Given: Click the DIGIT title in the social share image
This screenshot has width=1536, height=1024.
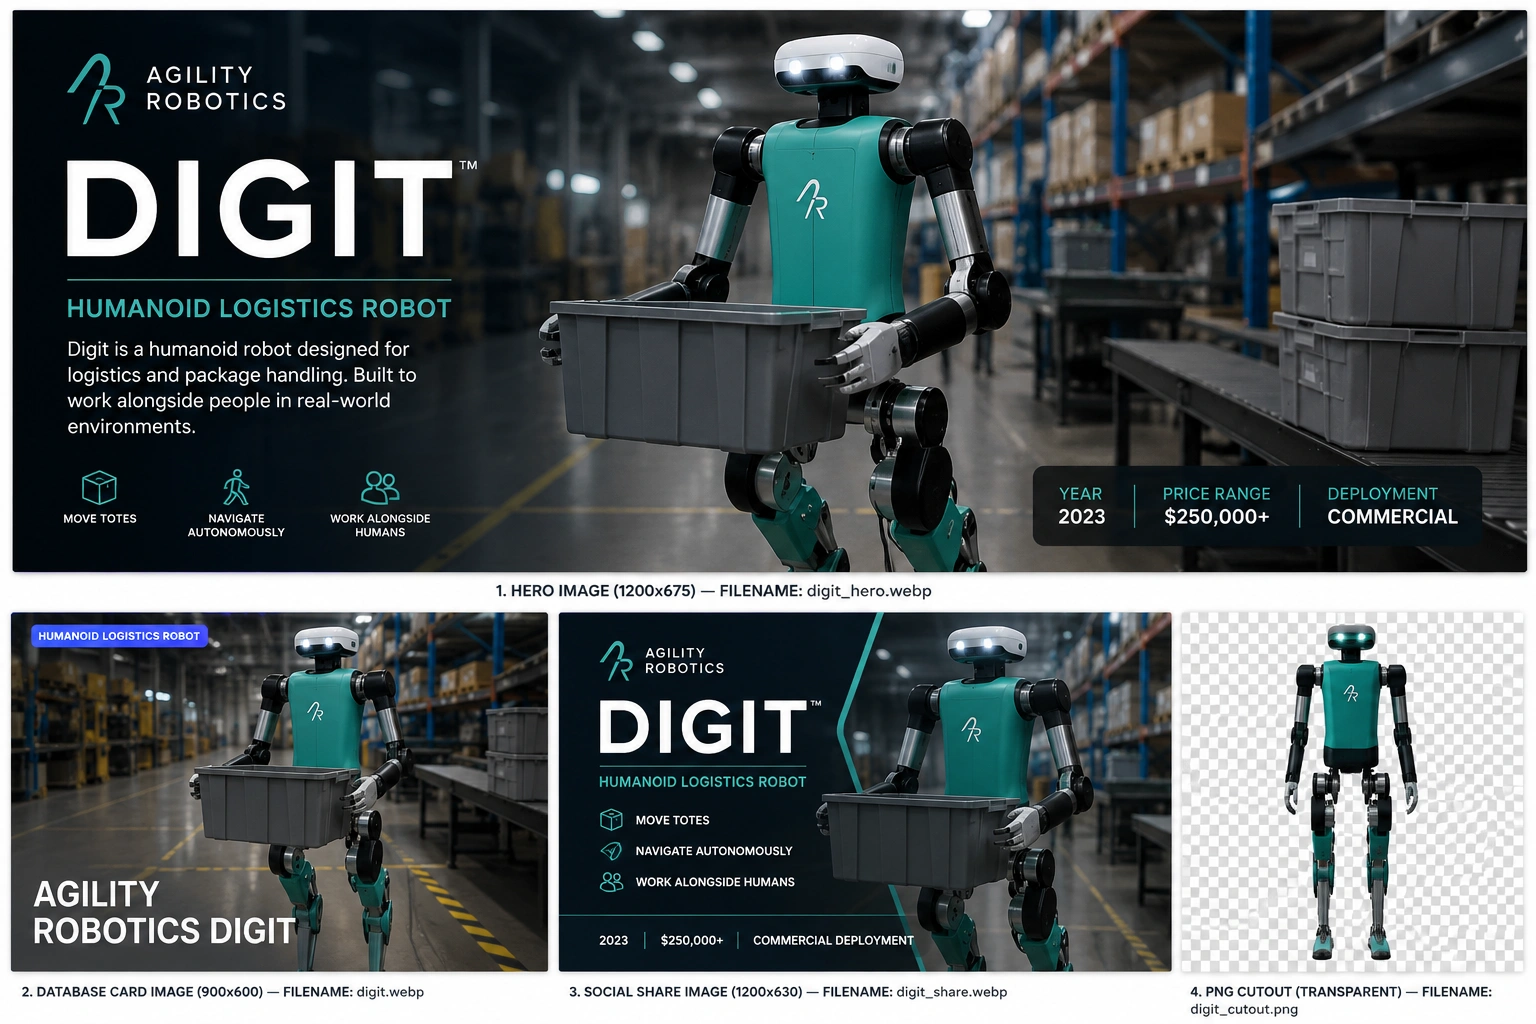Looking at the screenshot, I should (702, 727).
